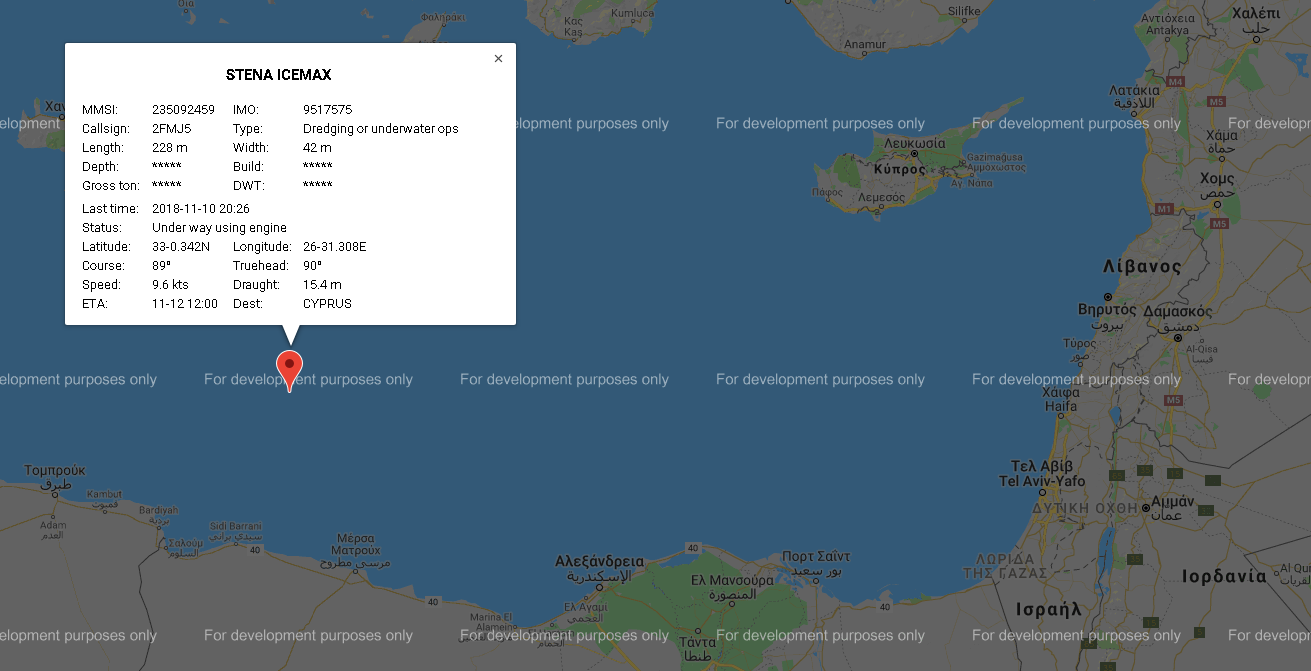1311x671 pixels.
Task: Click the DWT masked value
Action: tap(317, 186)
